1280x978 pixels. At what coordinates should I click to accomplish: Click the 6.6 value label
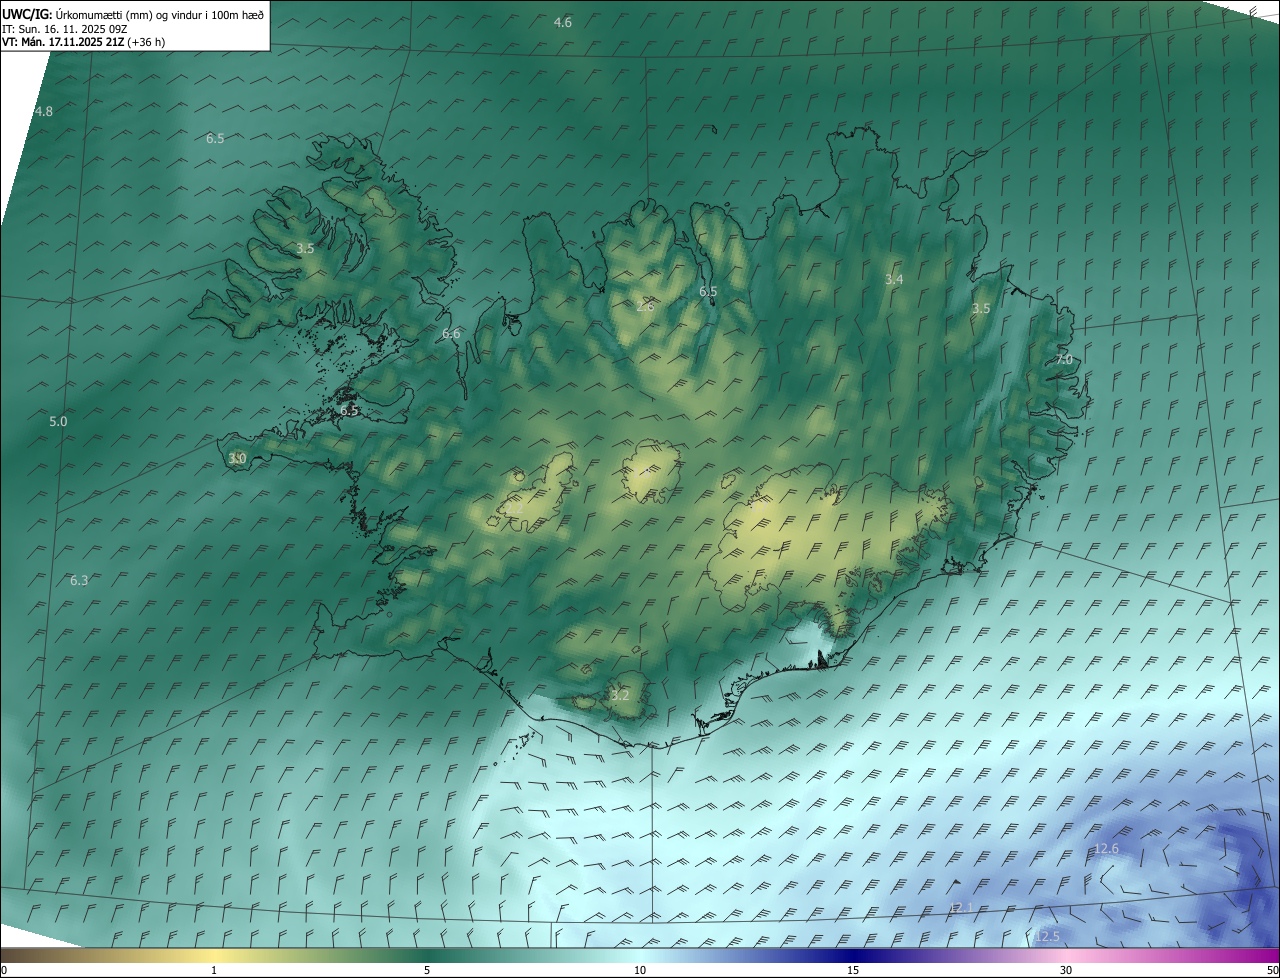click(451, 333)
